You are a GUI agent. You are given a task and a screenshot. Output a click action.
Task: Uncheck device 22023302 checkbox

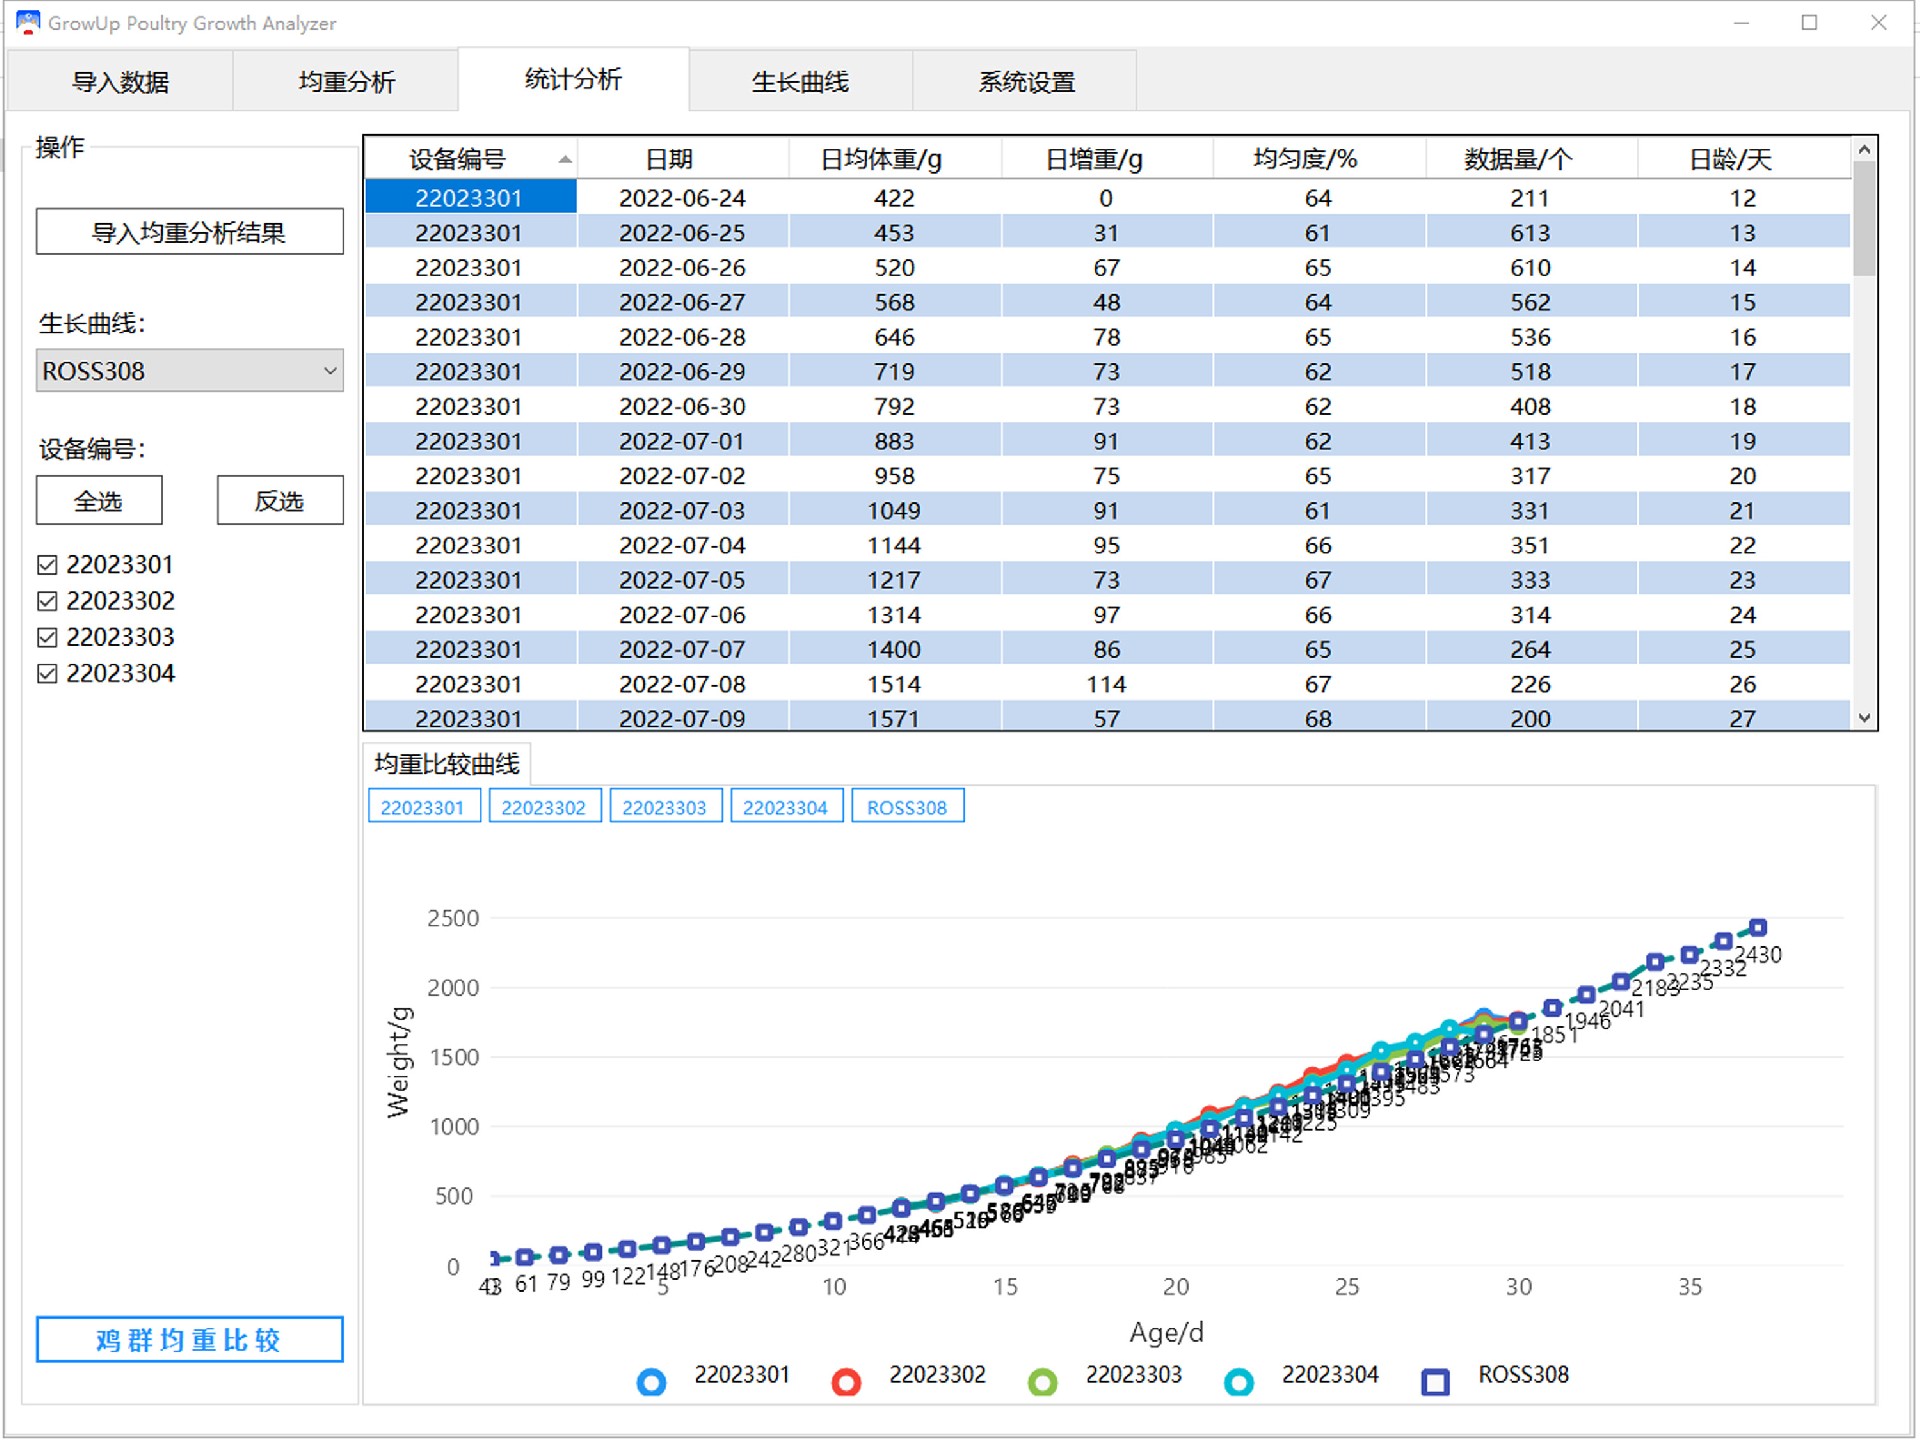click(47, 601)
